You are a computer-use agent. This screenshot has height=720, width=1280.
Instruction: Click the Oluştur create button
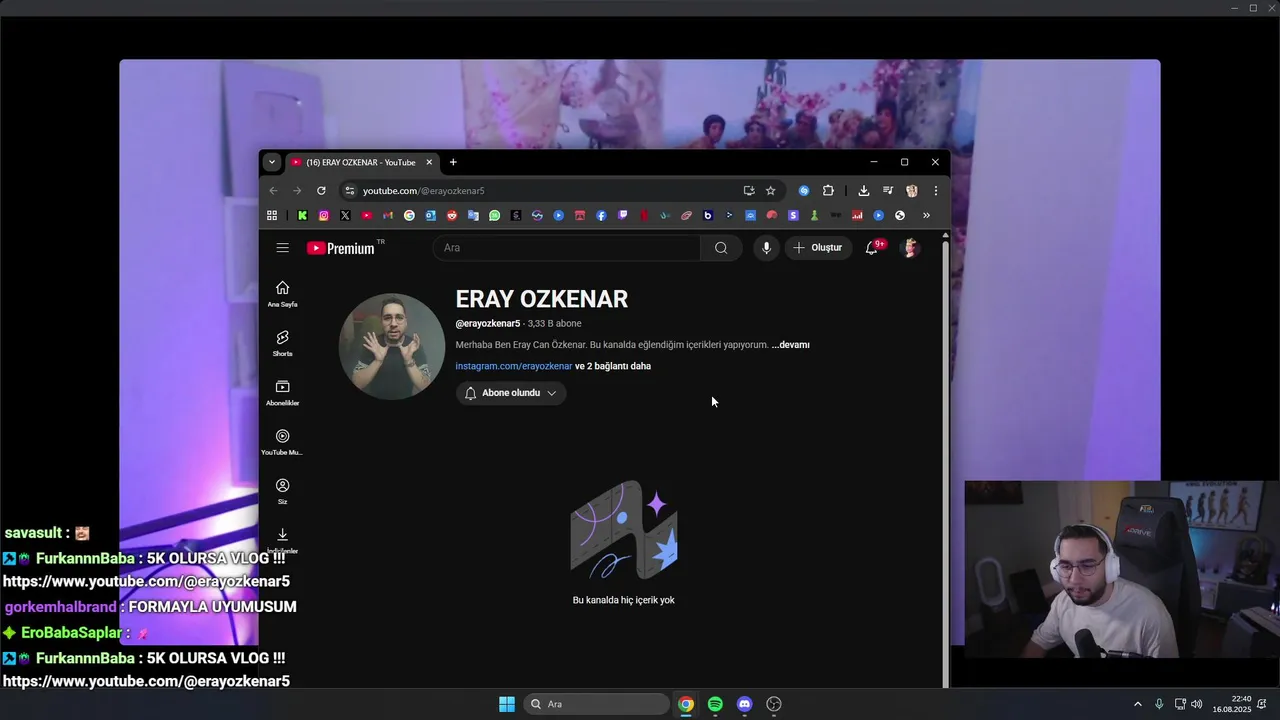tap(818, 248)
